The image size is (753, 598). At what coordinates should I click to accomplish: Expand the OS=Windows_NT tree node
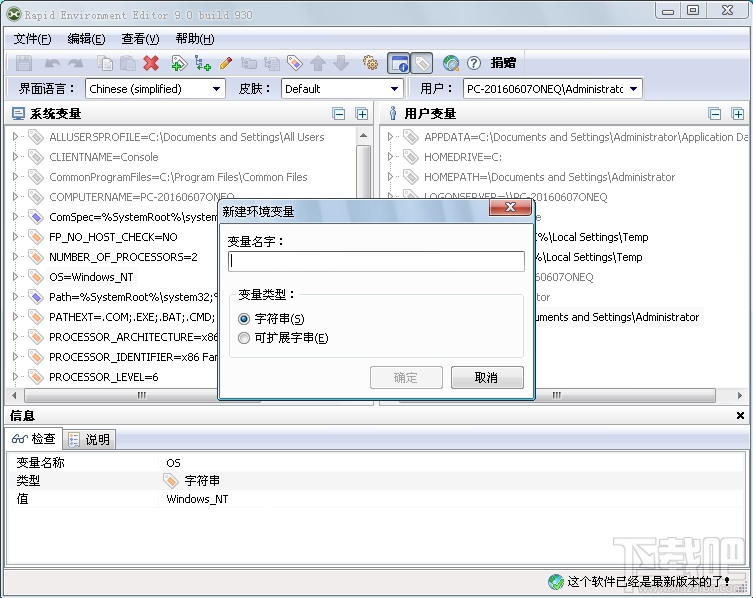pyautogui.click(x=15, y=277)
